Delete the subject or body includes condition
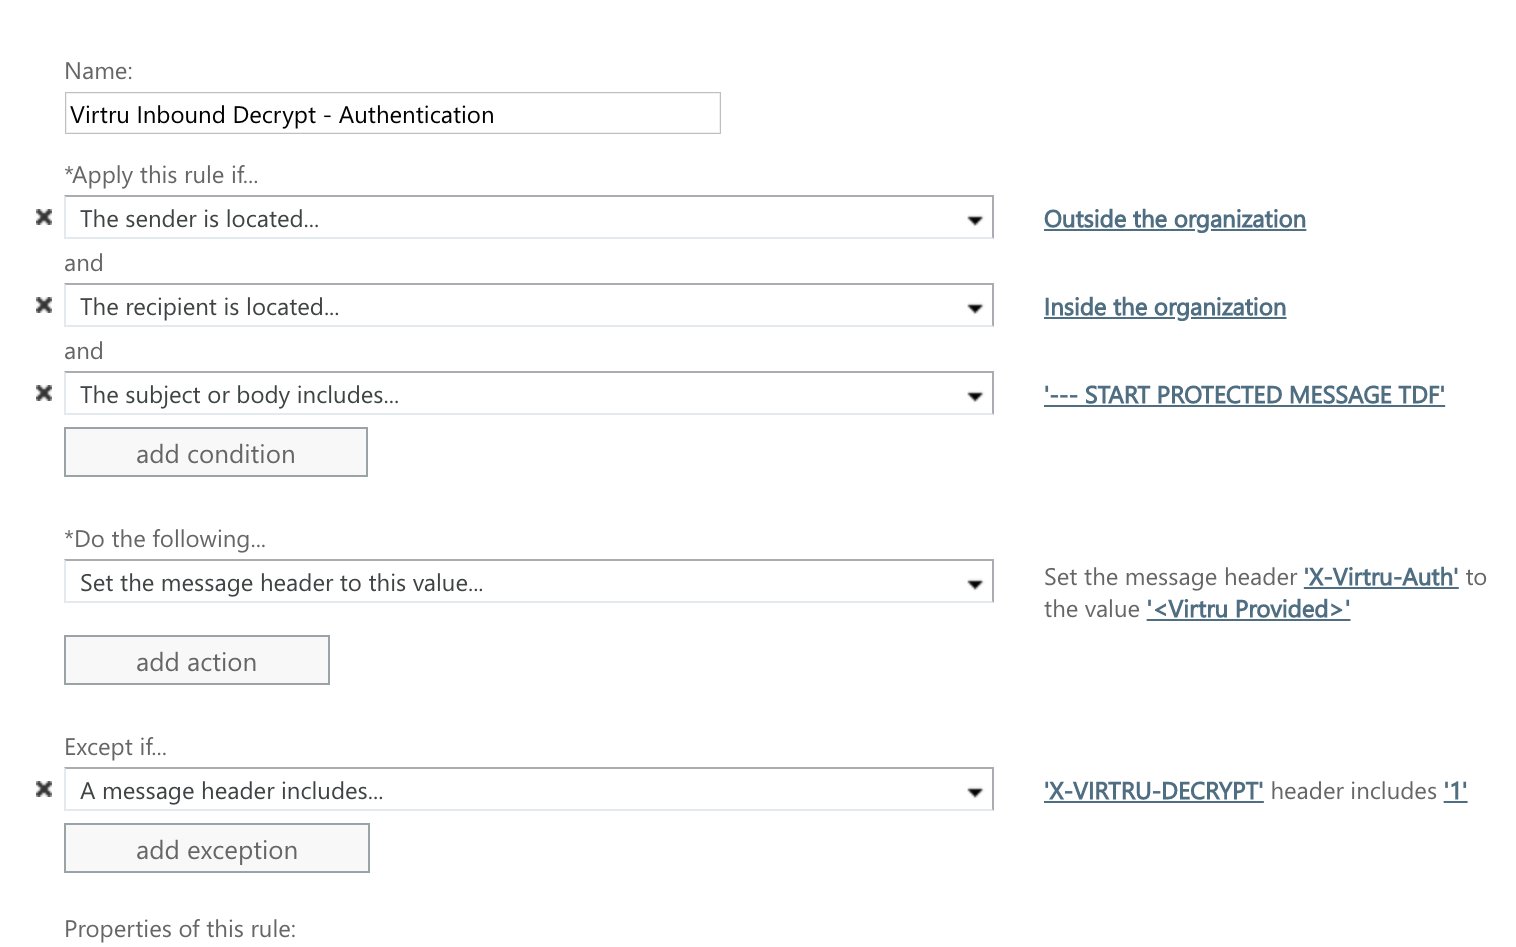The width and height of the screenshot is (1516, 947). coord(44,393)
